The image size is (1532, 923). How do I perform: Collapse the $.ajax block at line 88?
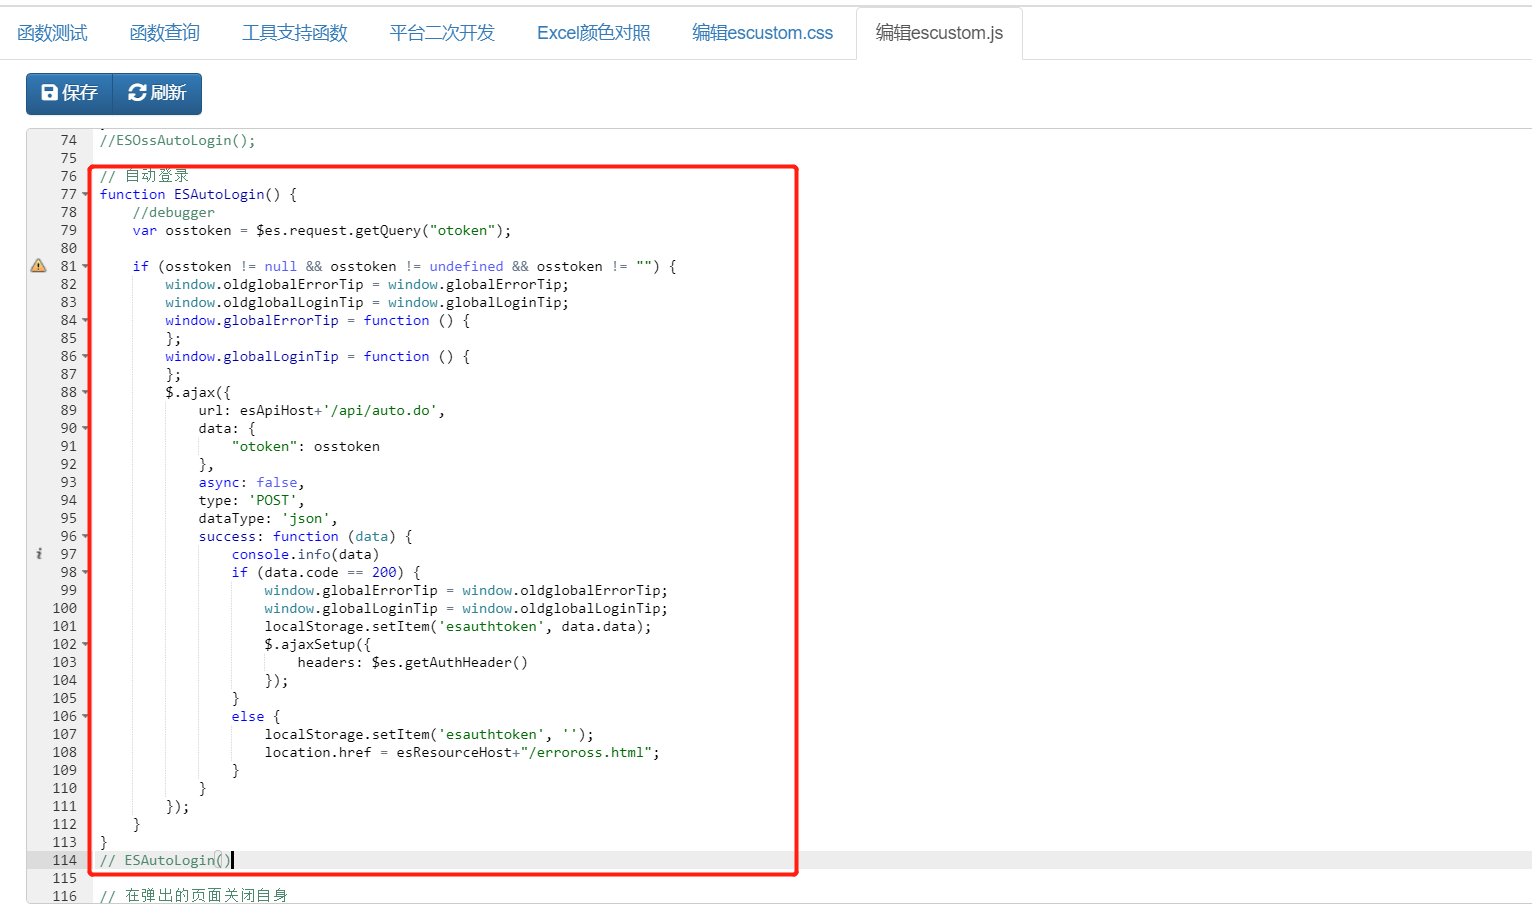click(86, 393)
